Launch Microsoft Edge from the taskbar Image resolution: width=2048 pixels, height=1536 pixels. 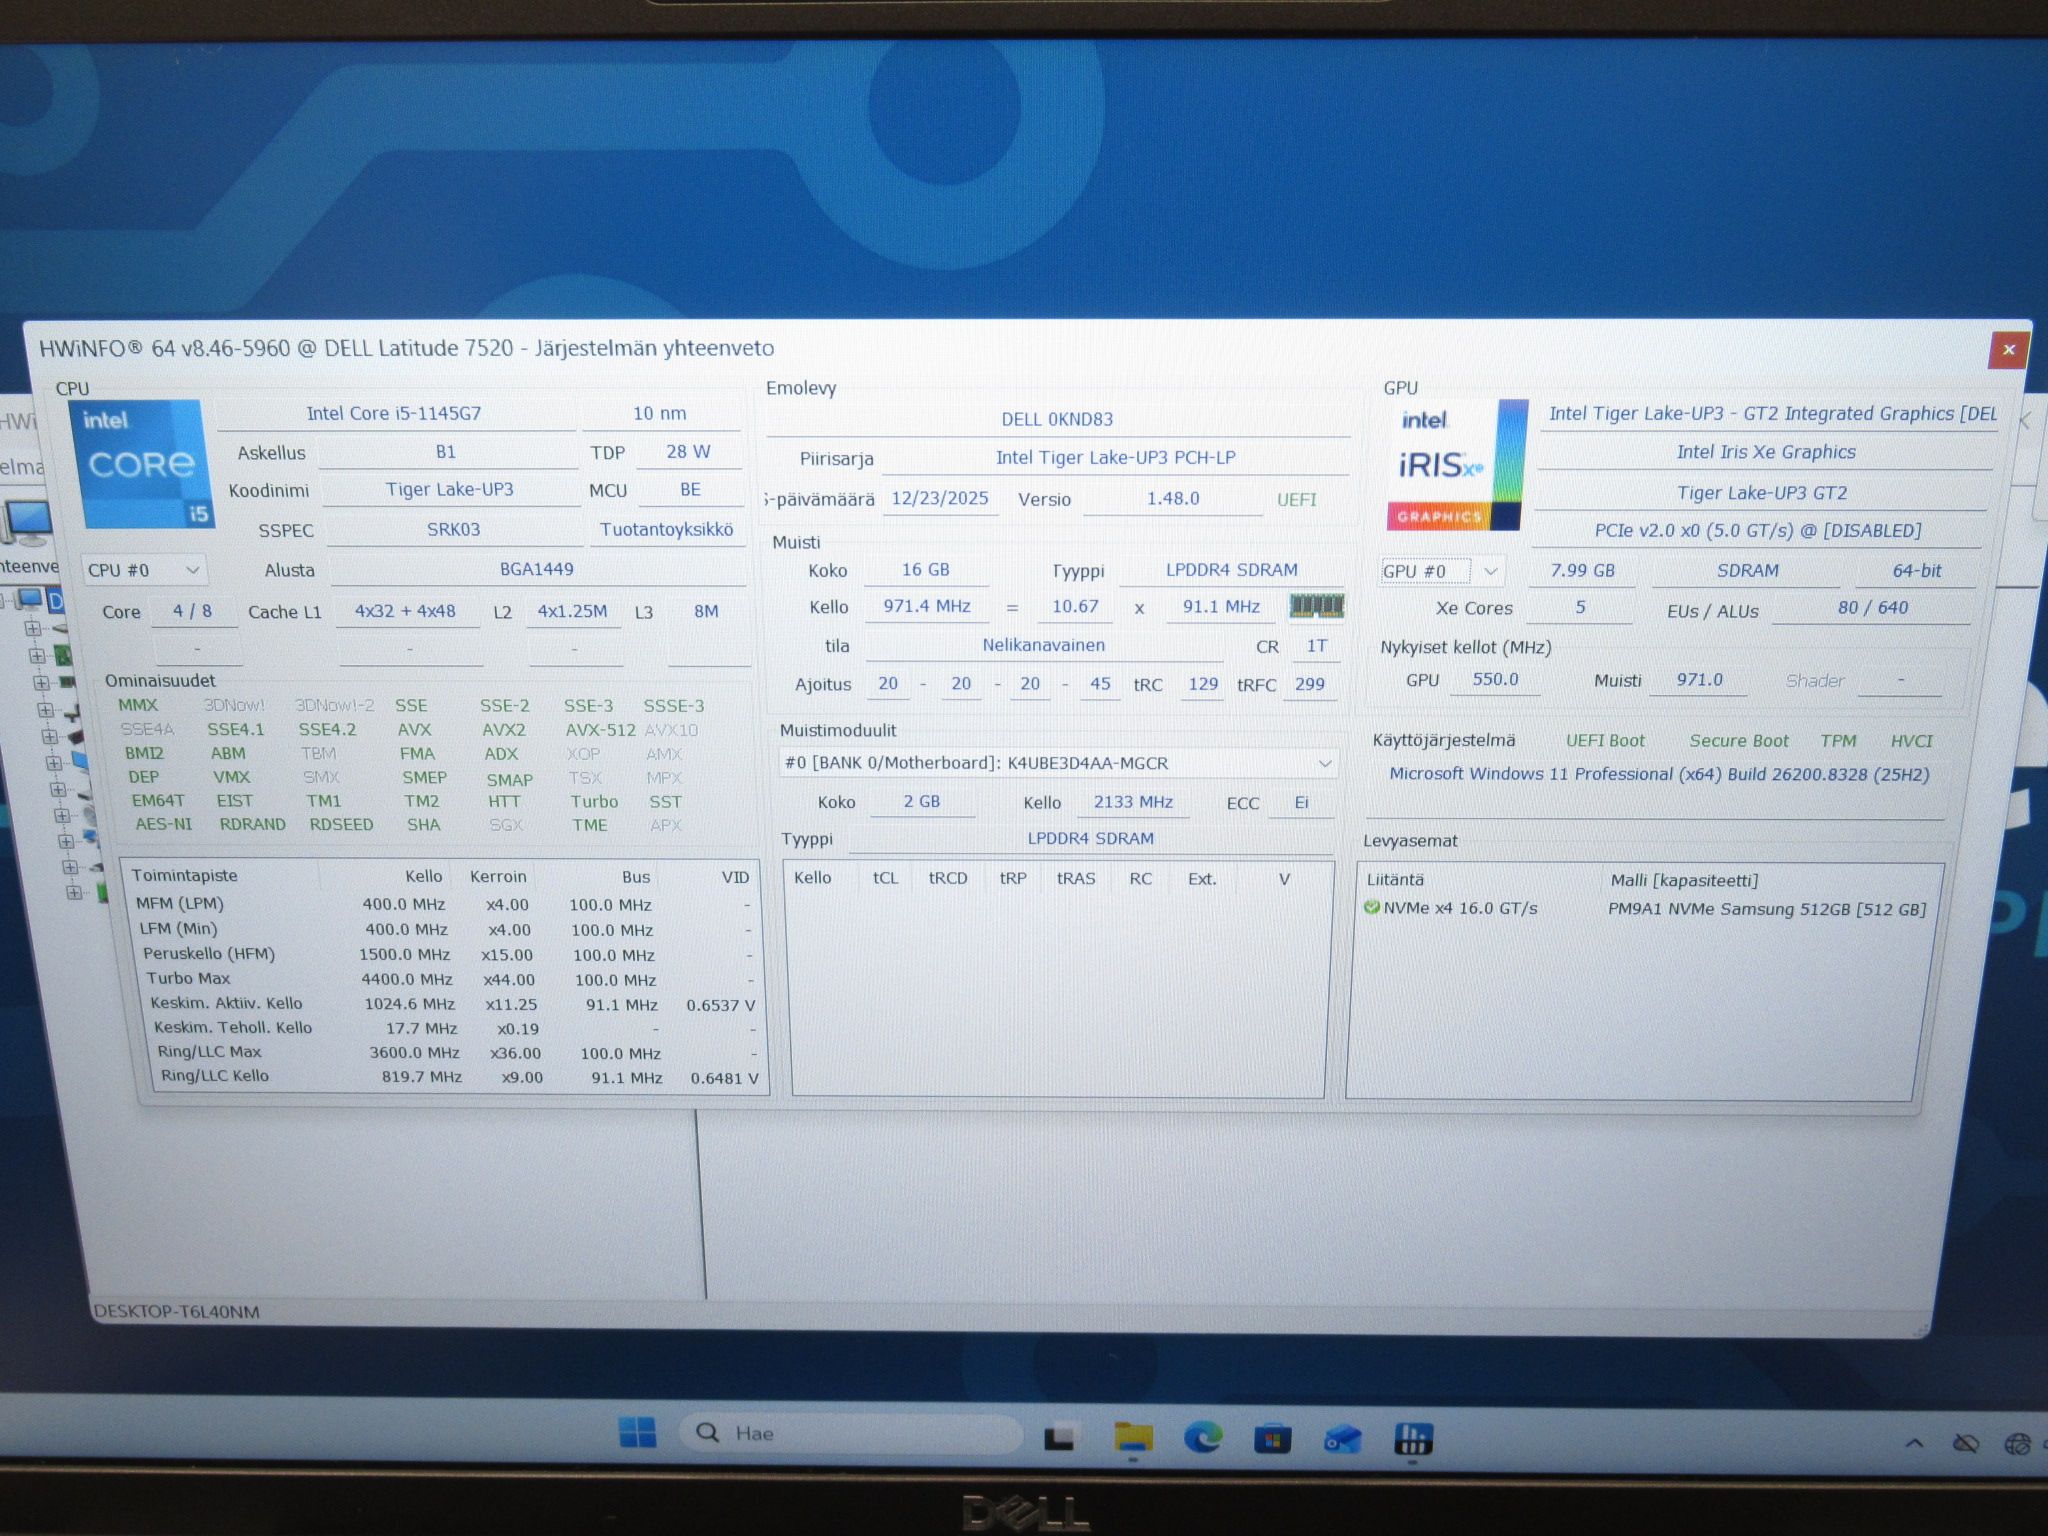point(1203,1437)
